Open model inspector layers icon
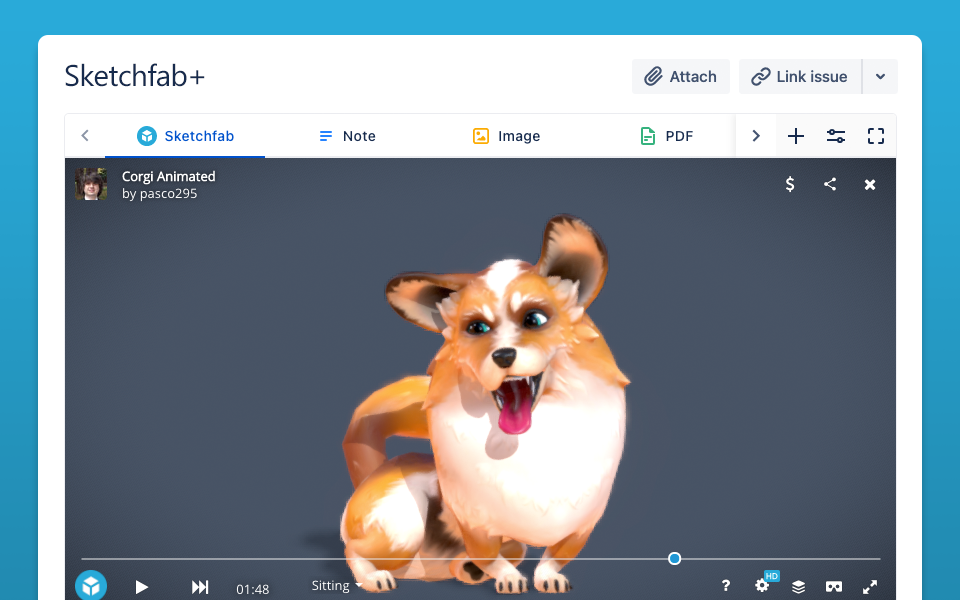The height and width of the screenshot is (600, 960). pos(798,587)
